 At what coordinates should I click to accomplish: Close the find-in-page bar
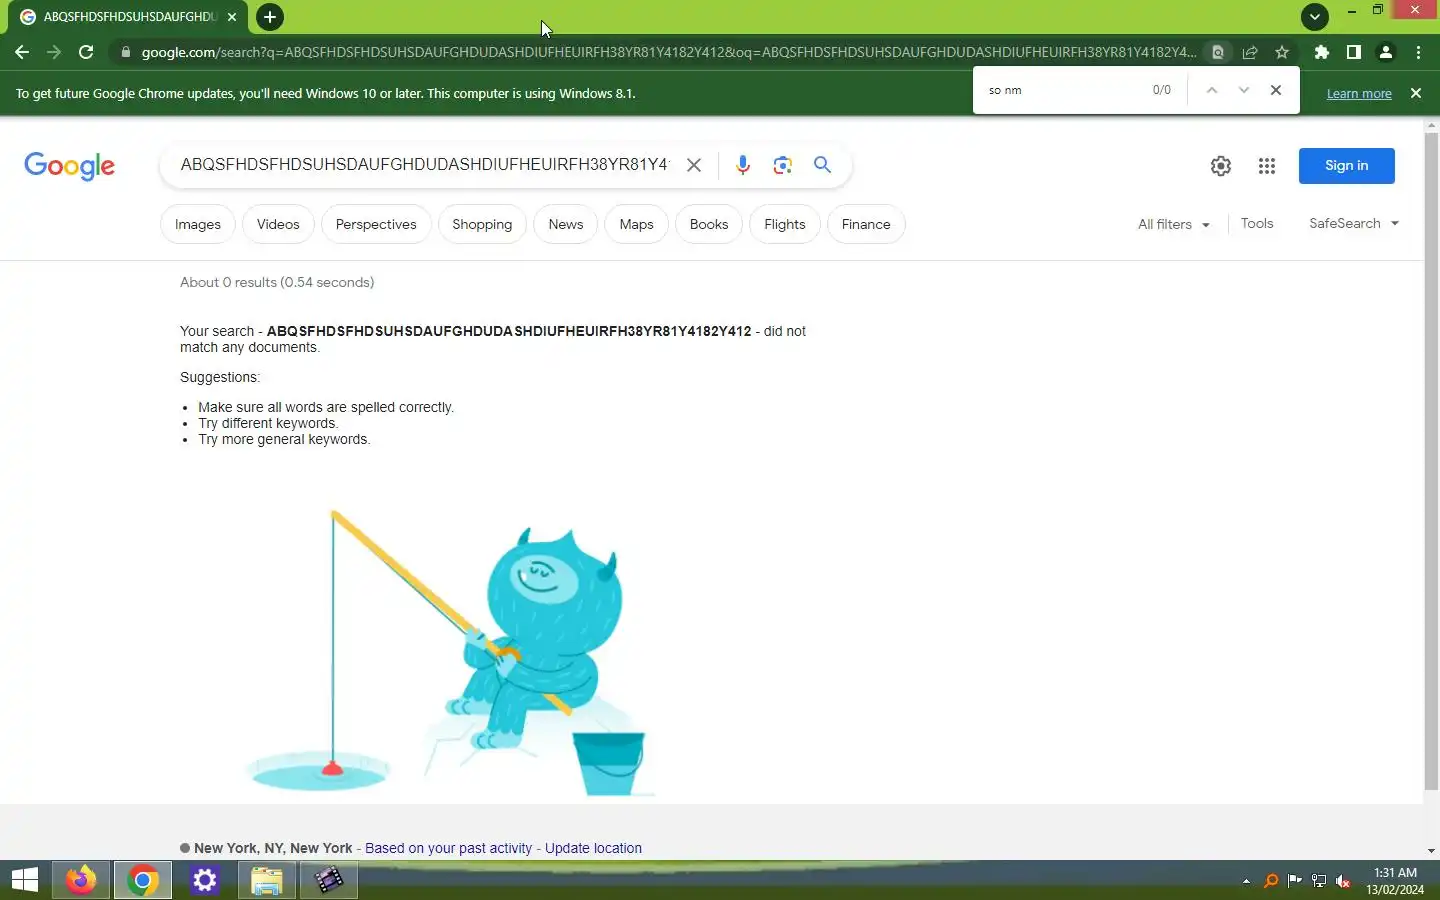point(1276,90)
